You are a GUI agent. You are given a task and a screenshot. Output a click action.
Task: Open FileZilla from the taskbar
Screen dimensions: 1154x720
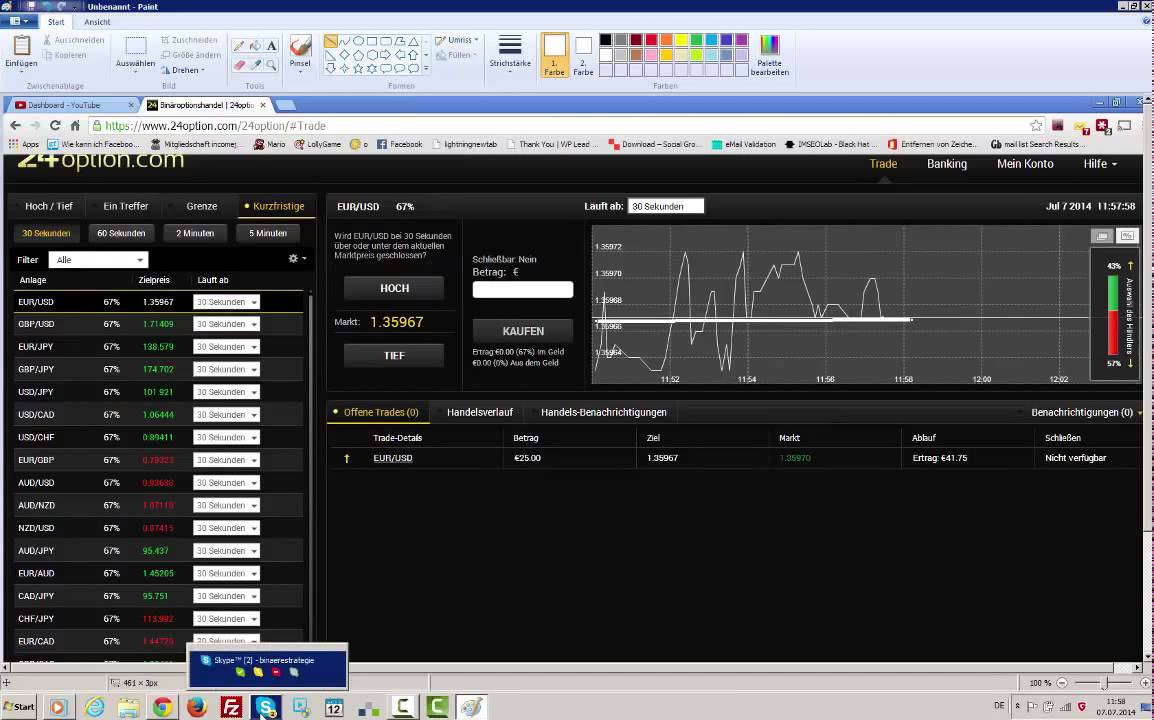(x=231, y=707)
